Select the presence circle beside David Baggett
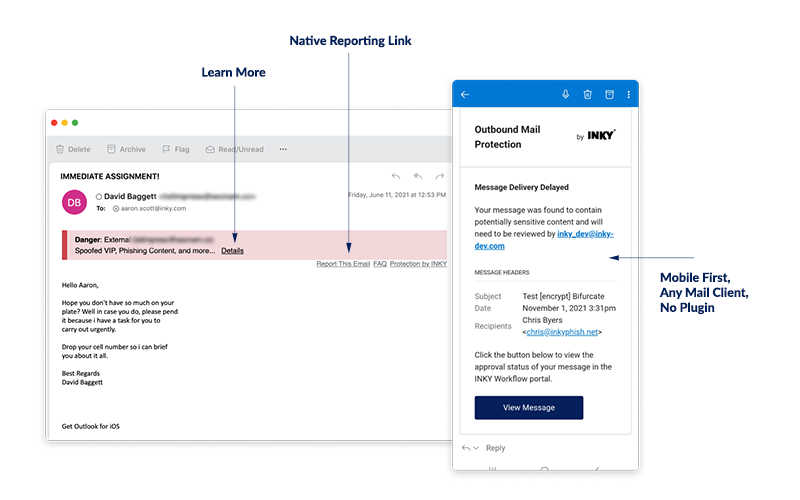The width and height of the screenshot is (800, 500). point(99,196)
